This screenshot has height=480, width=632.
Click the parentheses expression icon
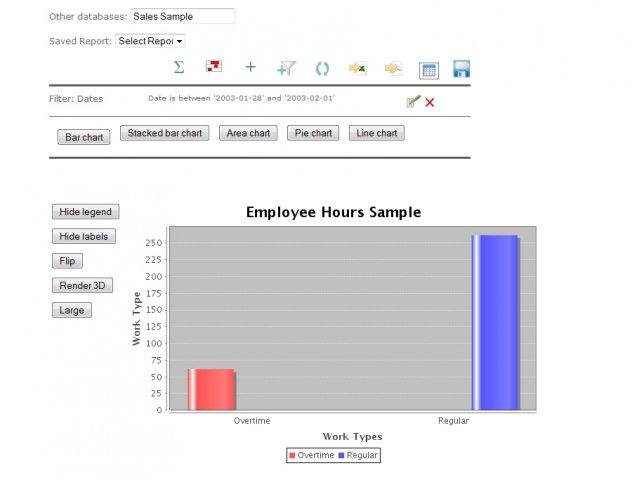(322, 69)
